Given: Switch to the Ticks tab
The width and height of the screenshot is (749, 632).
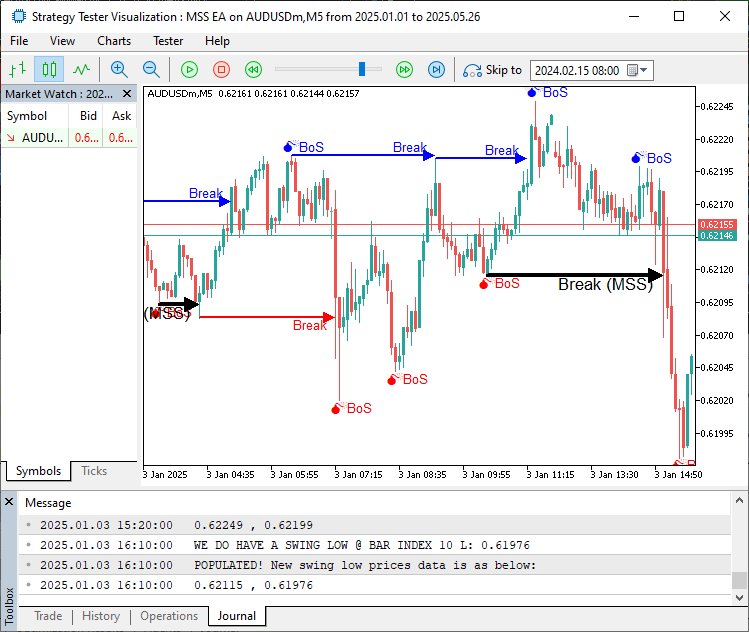Looking at the screenshot, I should [94, 471].
